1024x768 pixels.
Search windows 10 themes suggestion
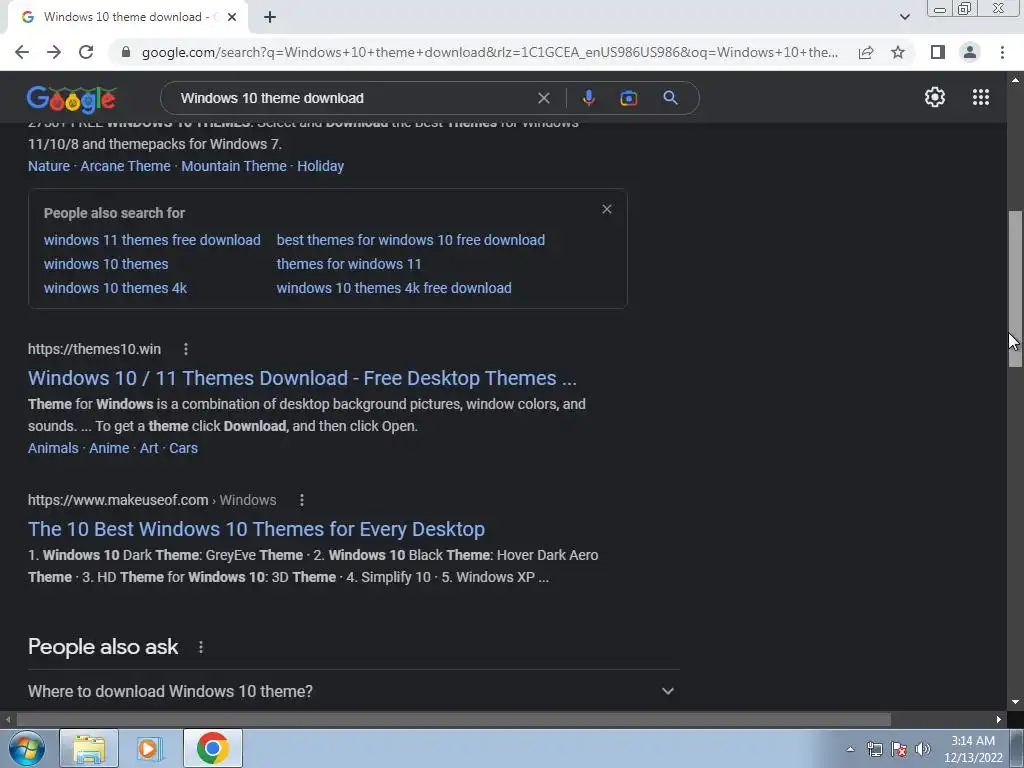tap(106, 264)
